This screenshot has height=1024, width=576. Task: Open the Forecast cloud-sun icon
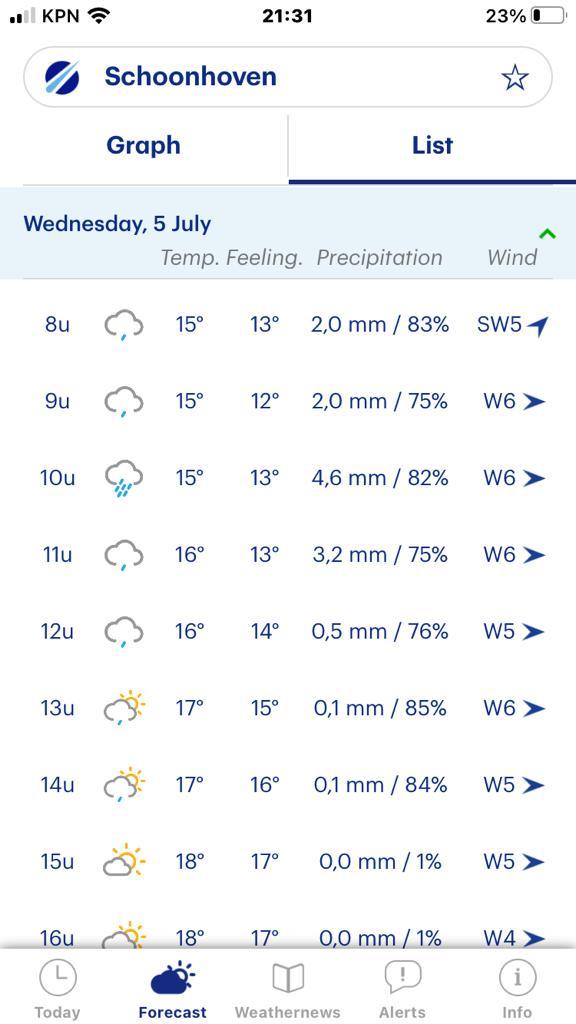click(172, 978)
